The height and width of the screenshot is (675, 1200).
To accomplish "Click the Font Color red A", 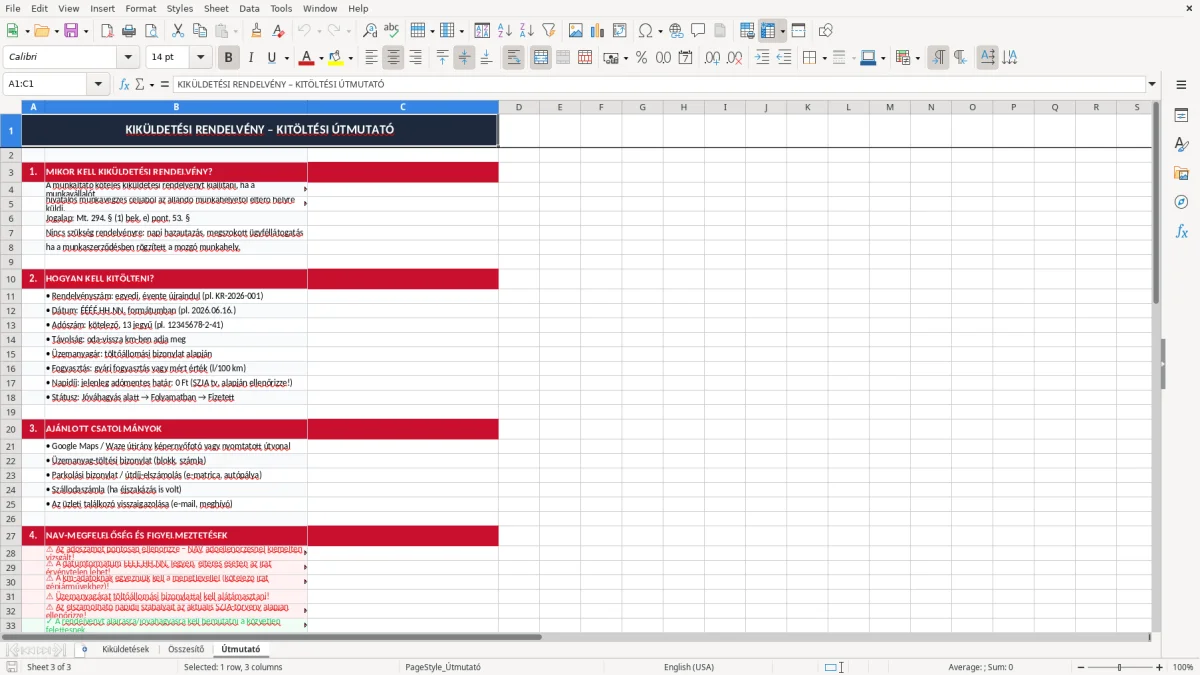I will [307, 58].
